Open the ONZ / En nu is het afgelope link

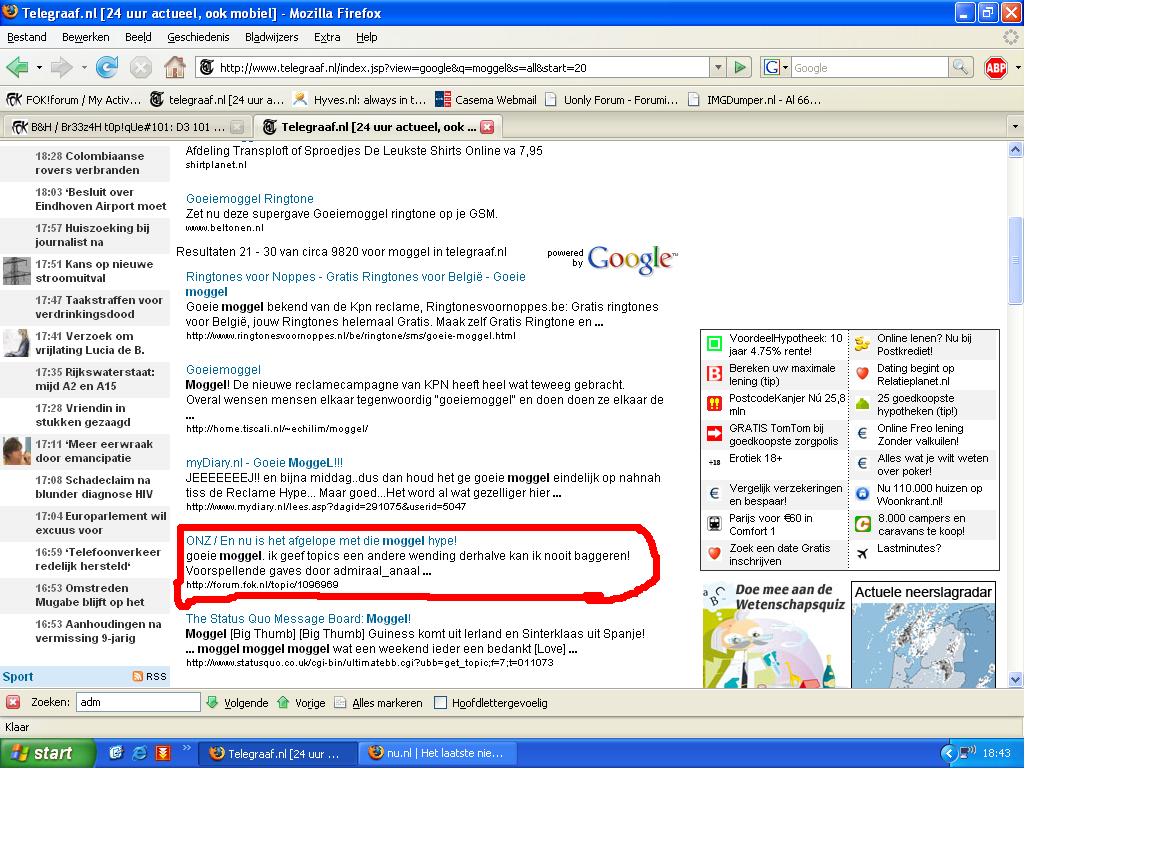click(321, 540)
